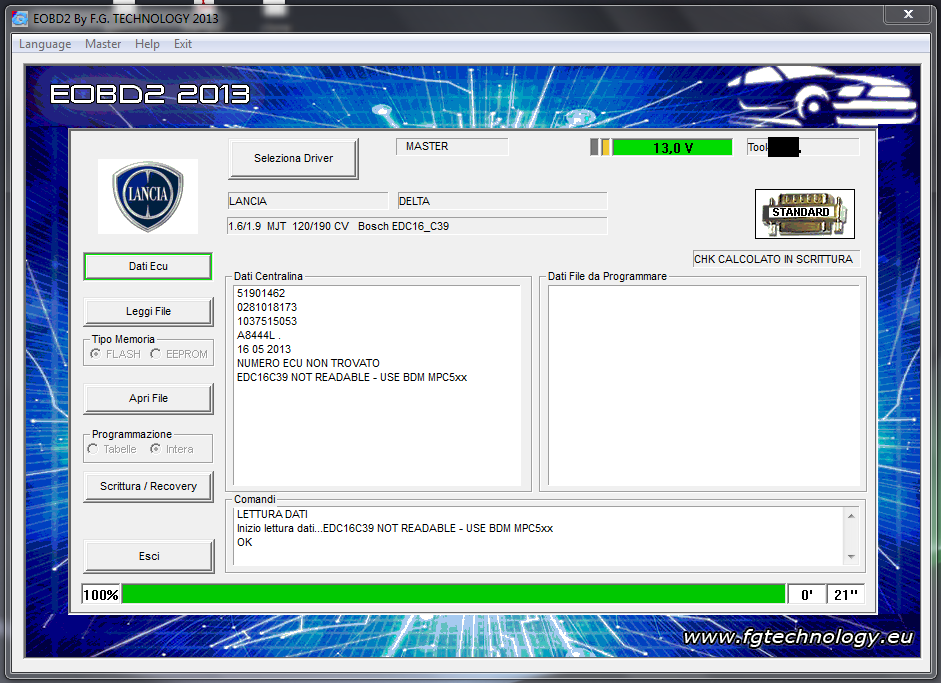Click the 21'' seconds timer box
Image resolution: width=941 pixels, height=683 pixels.
[846, 595]
